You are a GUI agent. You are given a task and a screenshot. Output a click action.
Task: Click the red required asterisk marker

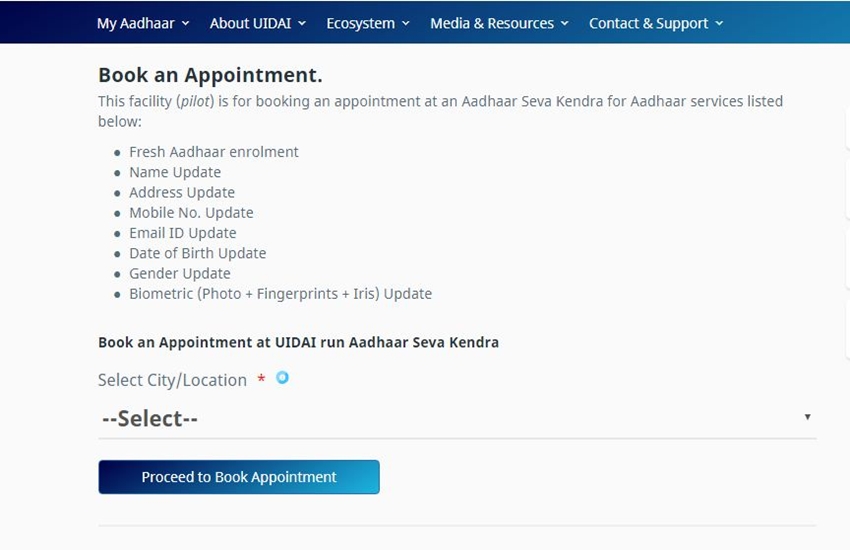pyautogui.click(x=261, y=380)
